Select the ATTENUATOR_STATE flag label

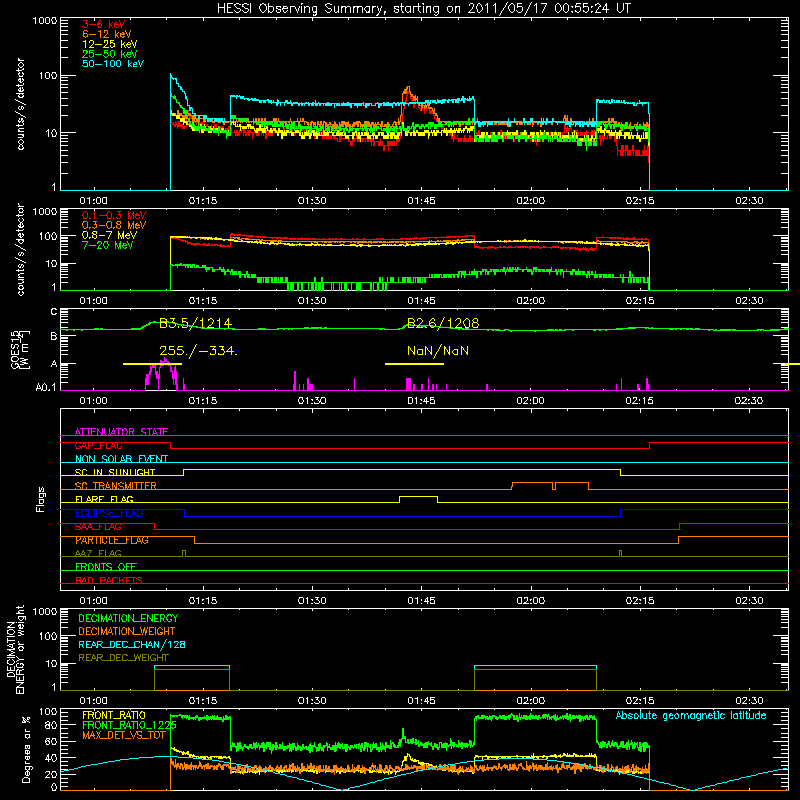pos(121,432)
